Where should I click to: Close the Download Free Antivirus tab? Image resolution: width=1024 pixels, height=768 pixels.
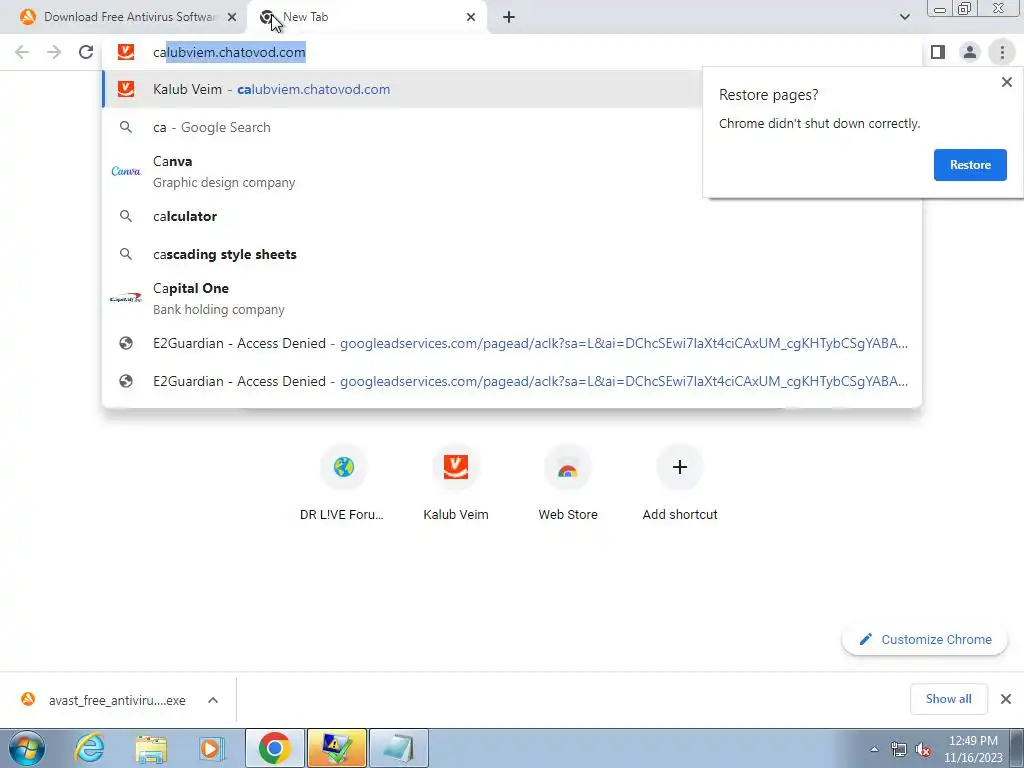(232, 18)
